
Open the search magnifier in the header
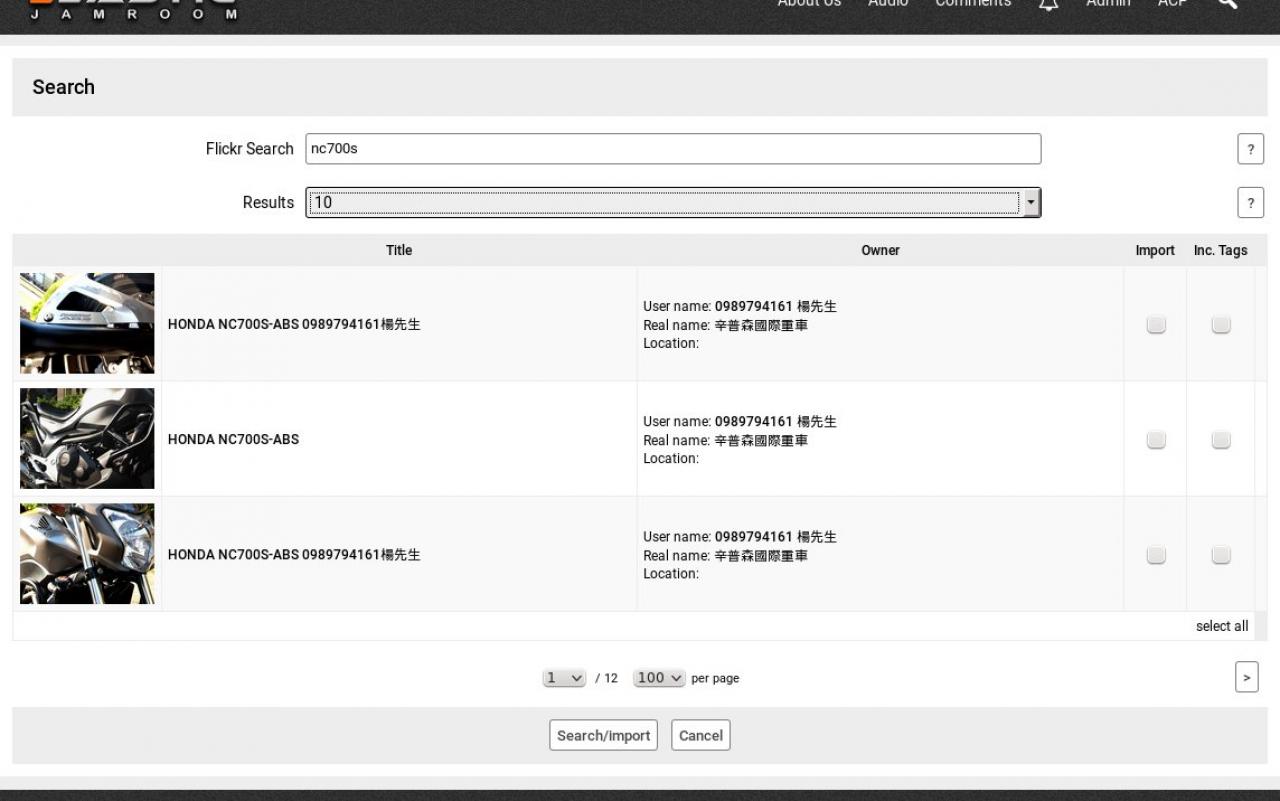pyautogui.click(x=1227, y=4)
